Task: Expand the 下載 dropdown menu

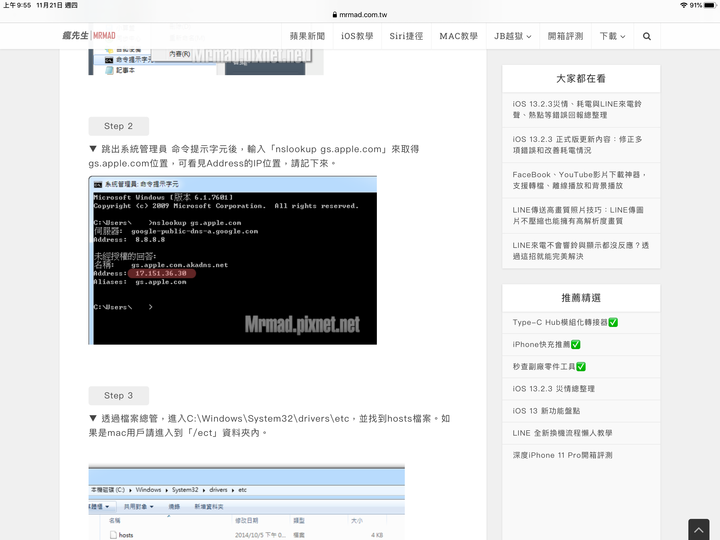Action: (x=613, y=36)
